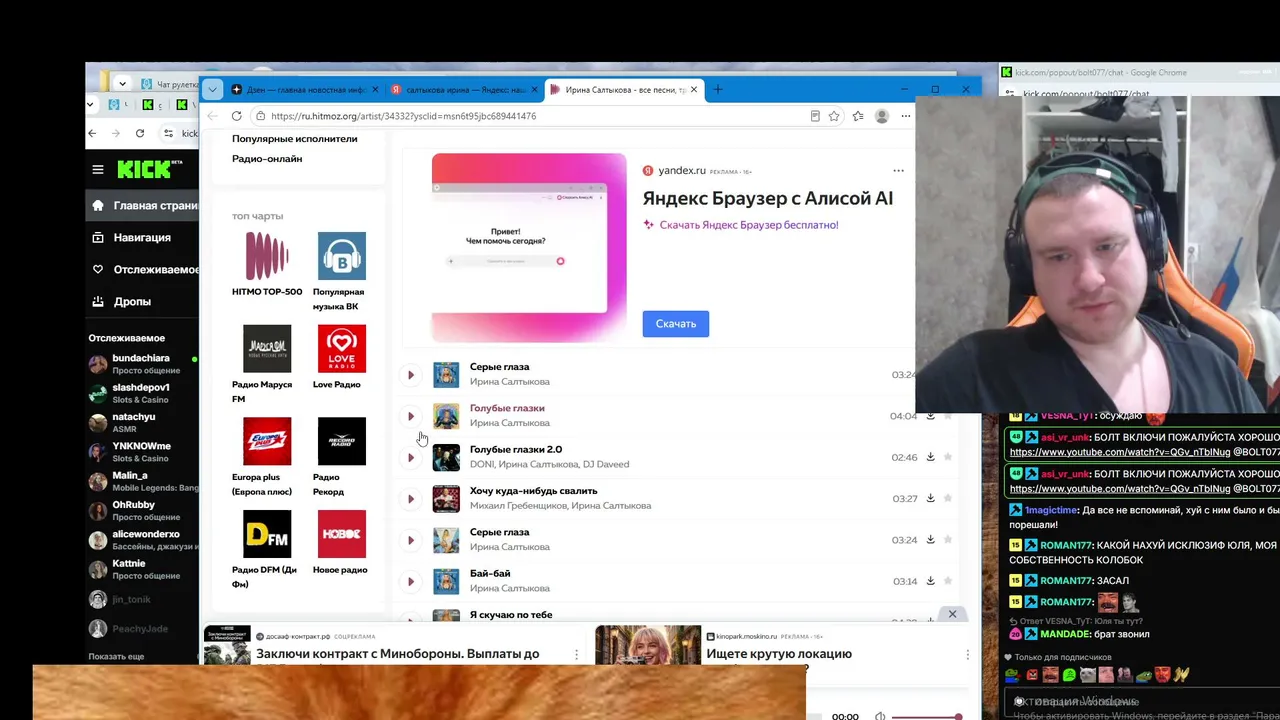Open HITMO TOP-500 chart
This screenshot has height=720, width=1280.
point(267,265)
